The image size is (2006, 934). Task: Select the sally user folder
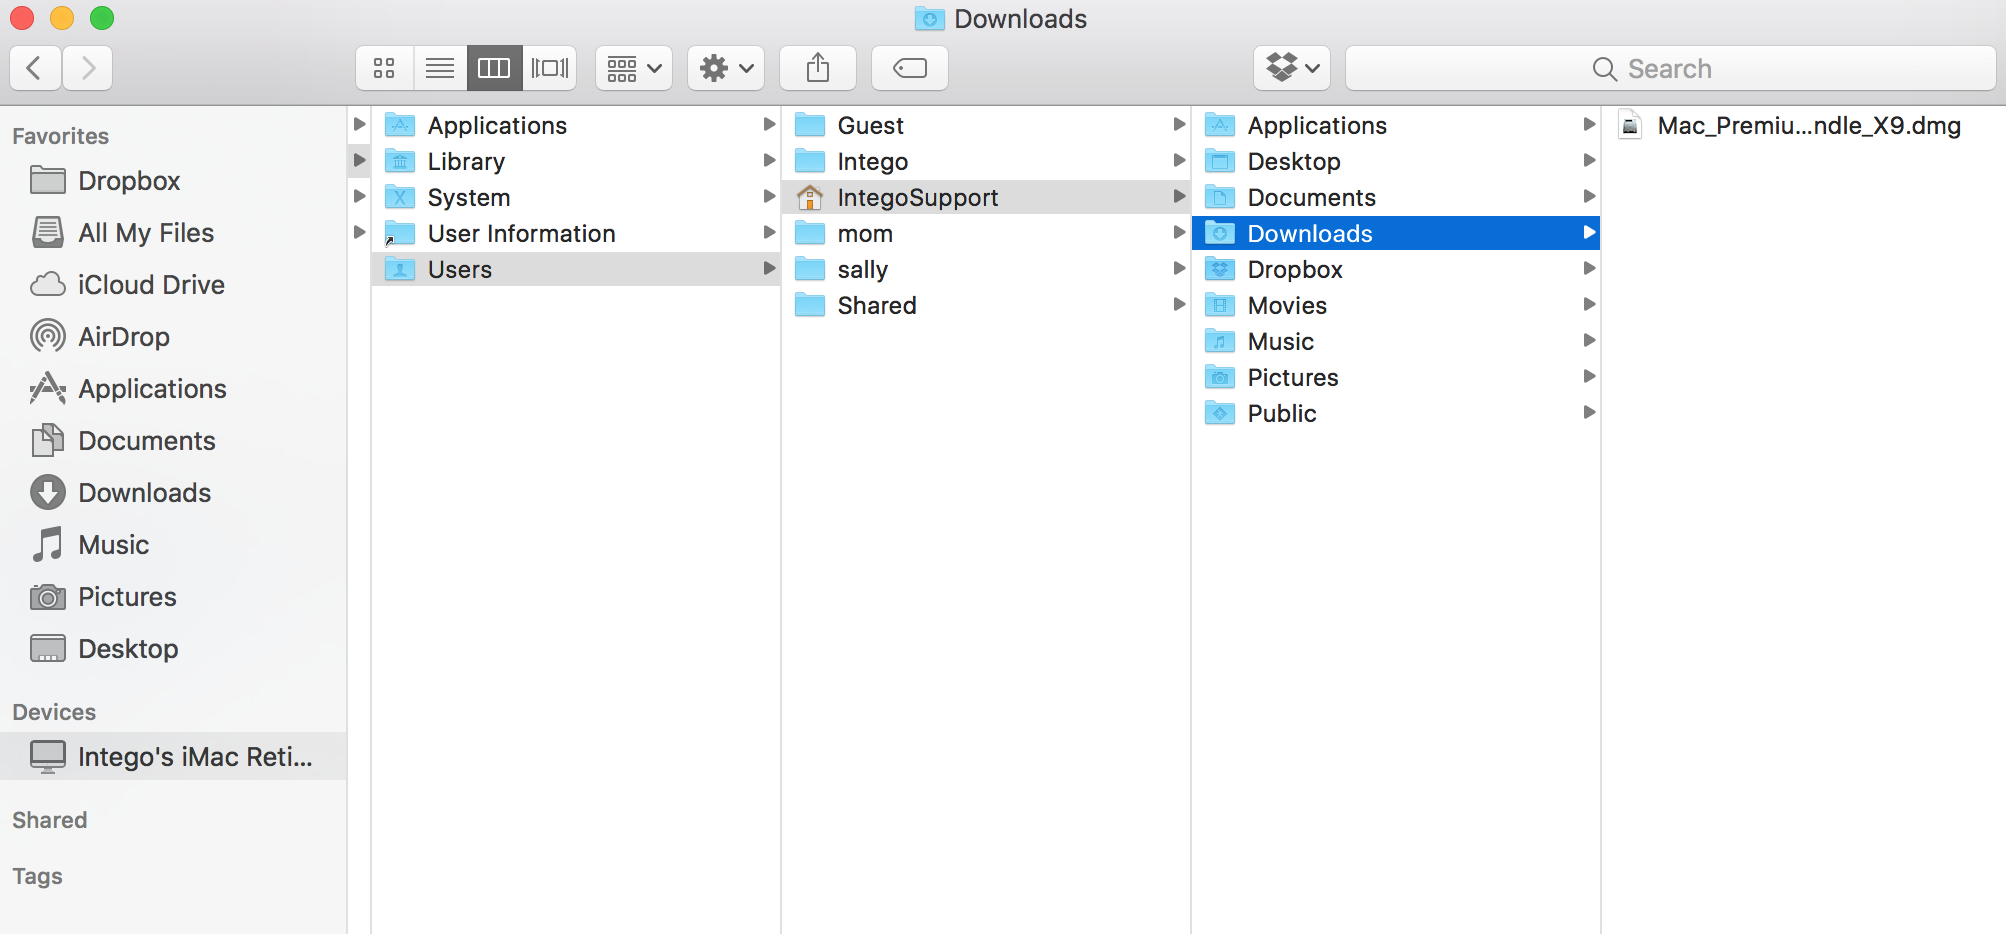click(x=986, y=269)
